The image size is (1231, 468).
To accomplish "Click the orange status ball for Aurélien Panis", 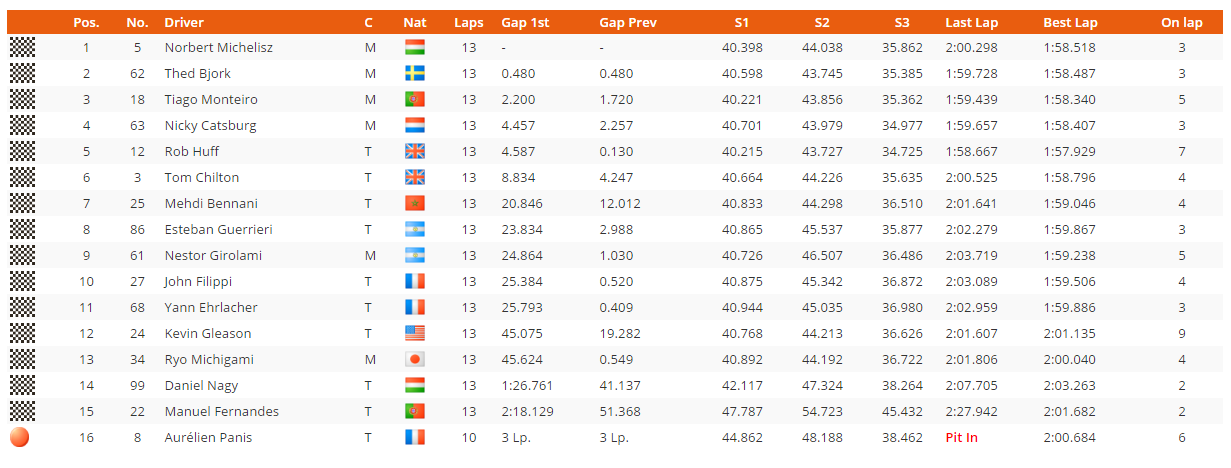I will pyautogui.click(x=20, y=437).
